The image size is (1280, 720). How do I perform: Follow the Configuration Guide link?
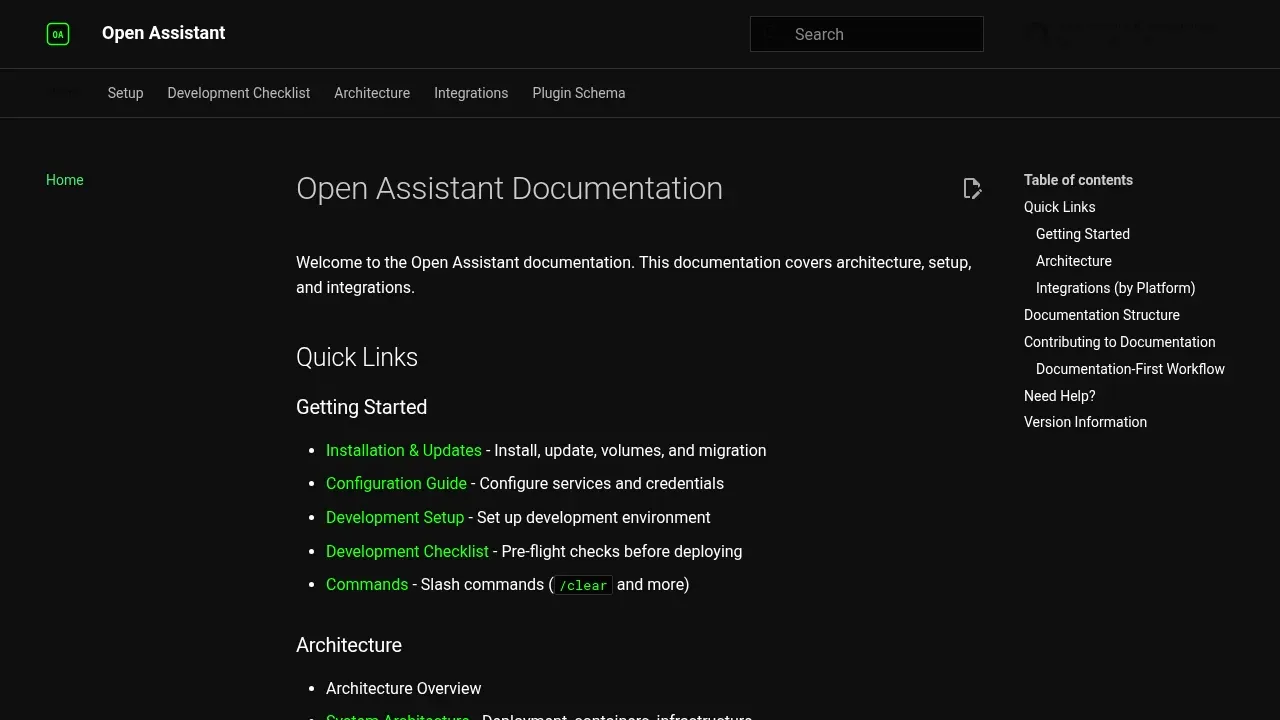(x=396, y=483)
